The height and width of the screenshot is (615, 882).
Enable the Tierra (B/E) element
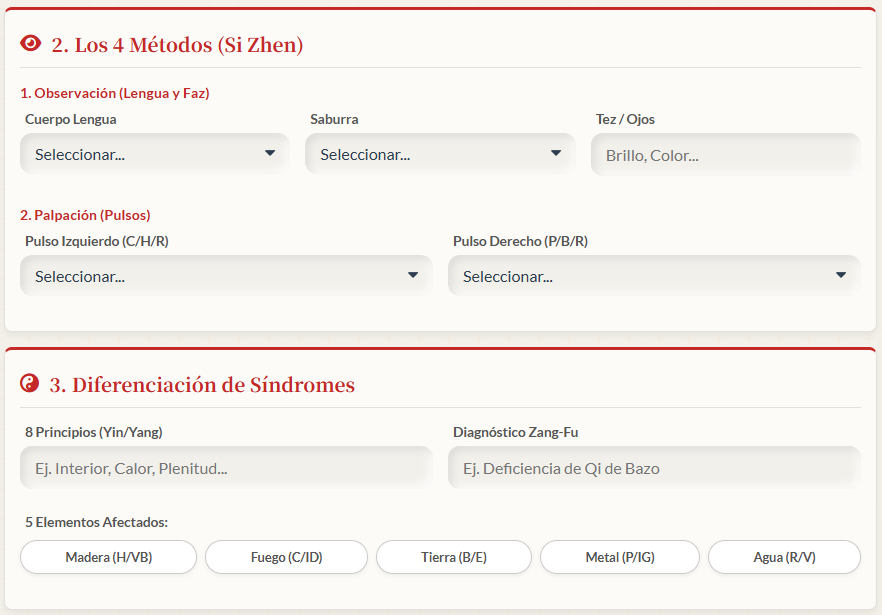[454, 557]
